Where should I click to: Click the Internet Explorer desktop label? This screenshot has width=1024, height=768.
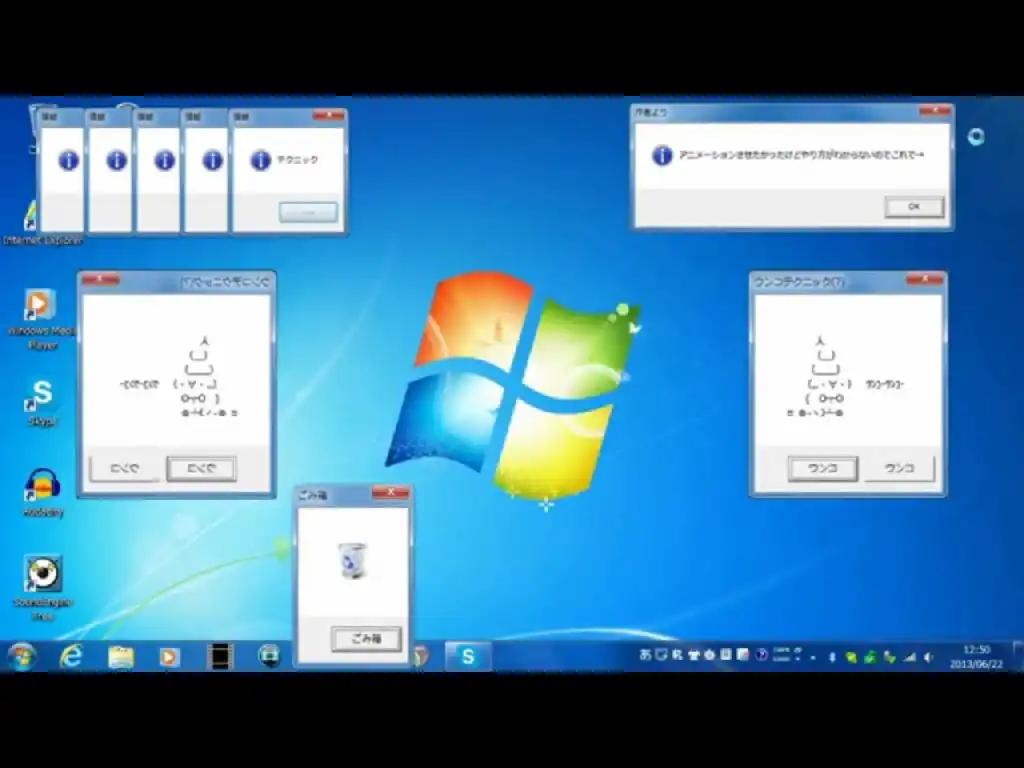coord(43,240)
